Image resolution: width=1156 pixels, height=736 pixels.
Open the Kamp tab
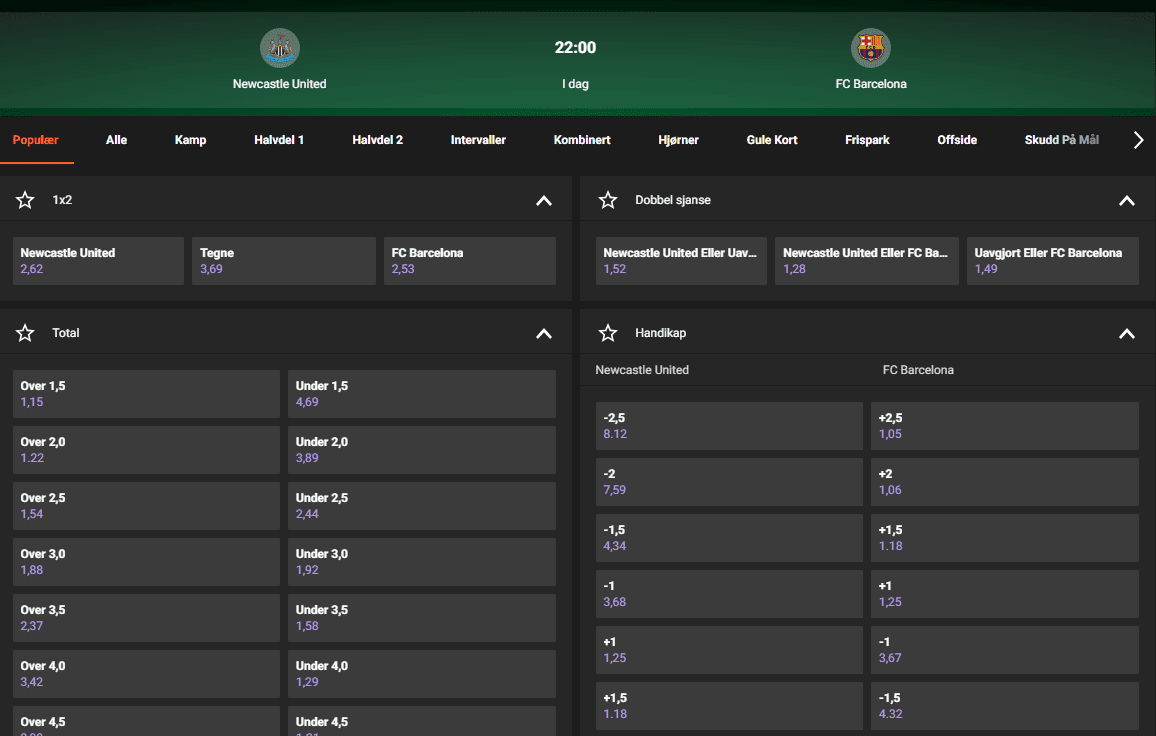pos(190,139)
